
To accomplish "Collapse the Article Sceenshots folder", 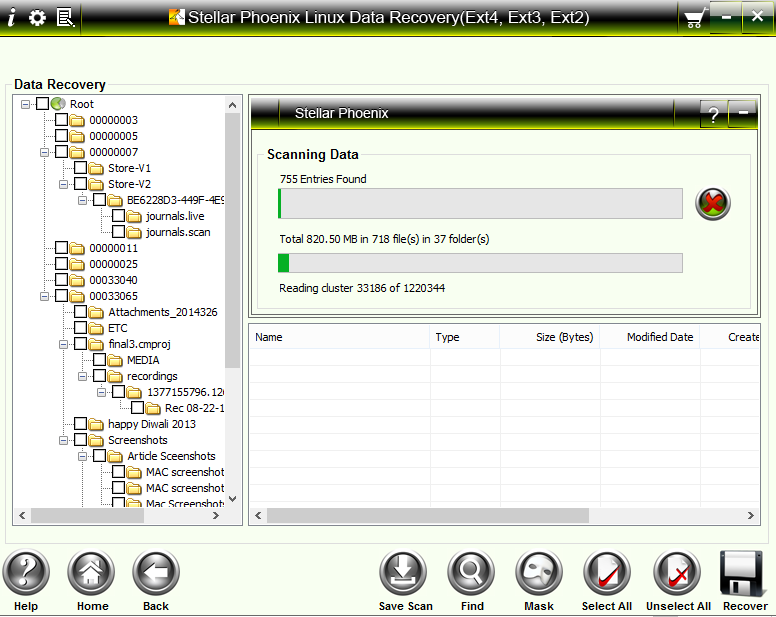I will click(83, 456).
